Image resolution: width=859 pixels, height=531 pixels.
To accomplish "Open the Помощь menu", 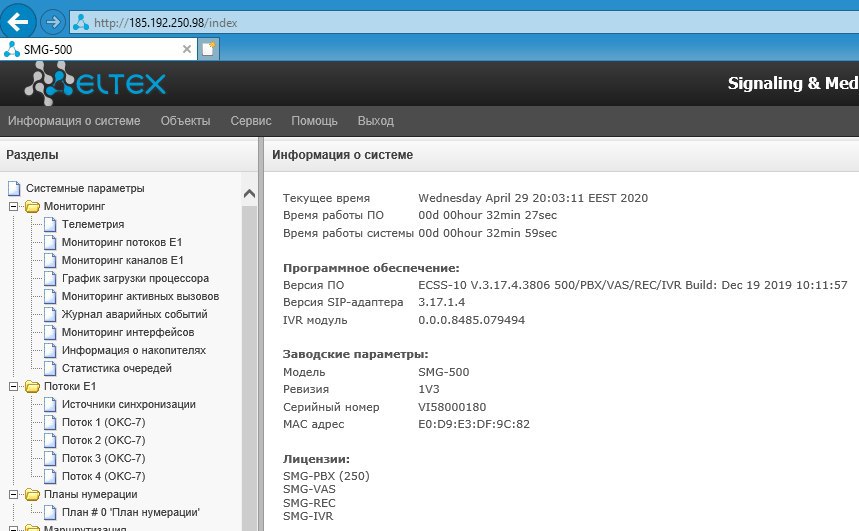I will point(314,121).
